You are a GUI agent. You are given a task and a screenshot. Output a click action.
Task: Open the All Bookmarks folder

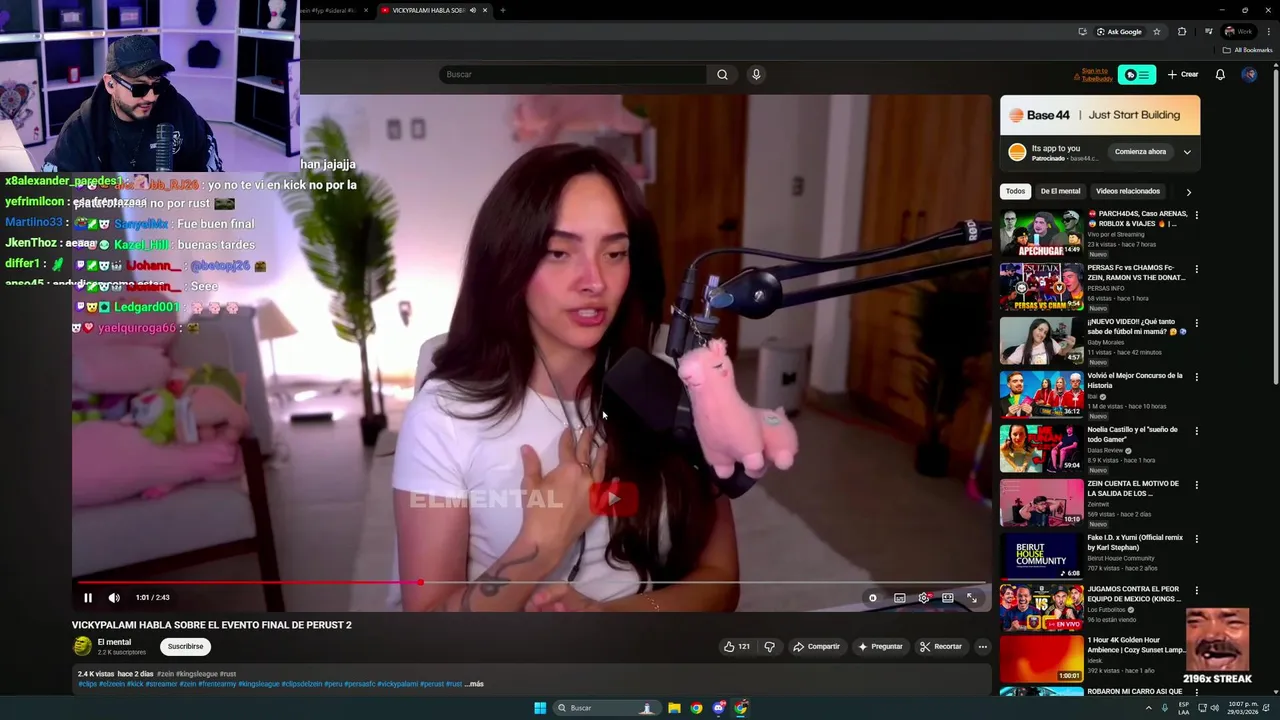pos(1247,50)
